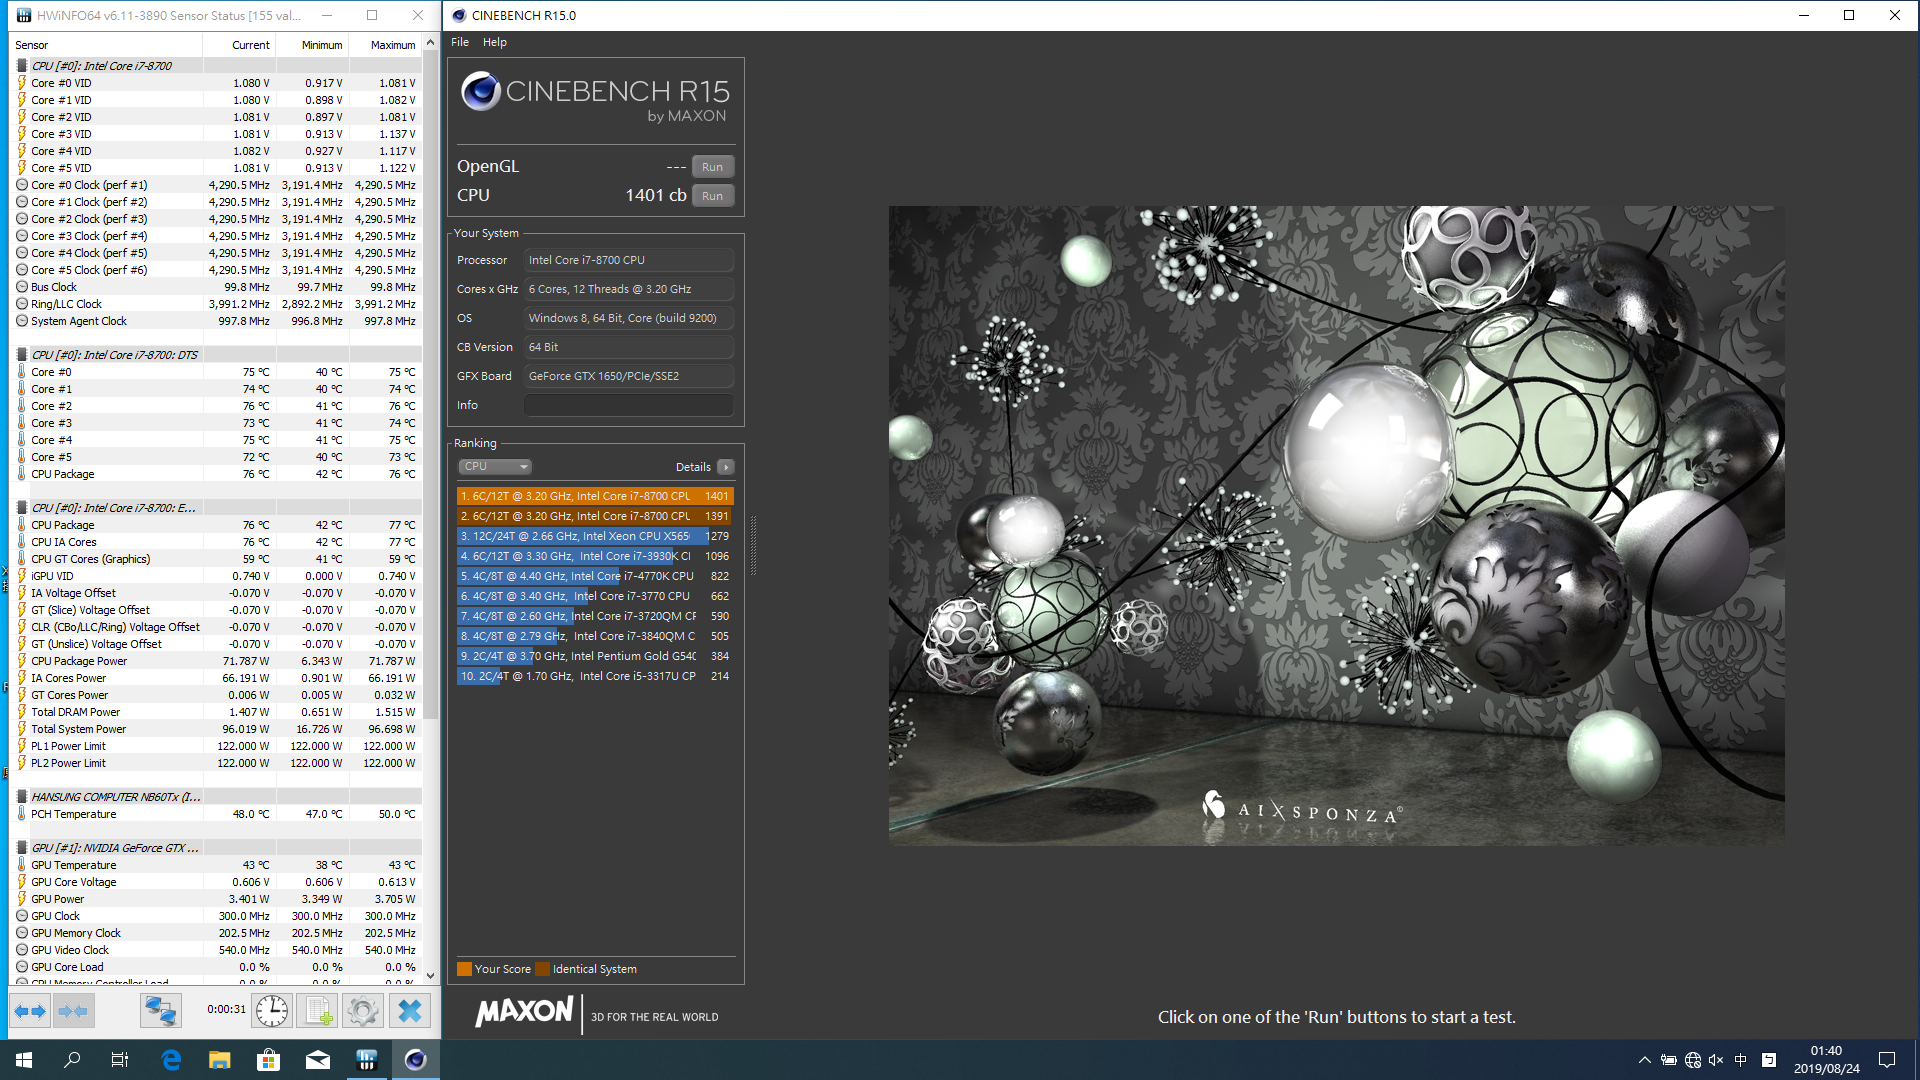Click the vertical splitter handle beside the ranking panel
This screenshot has height=1080, width=1920.
tap(752, 546)
